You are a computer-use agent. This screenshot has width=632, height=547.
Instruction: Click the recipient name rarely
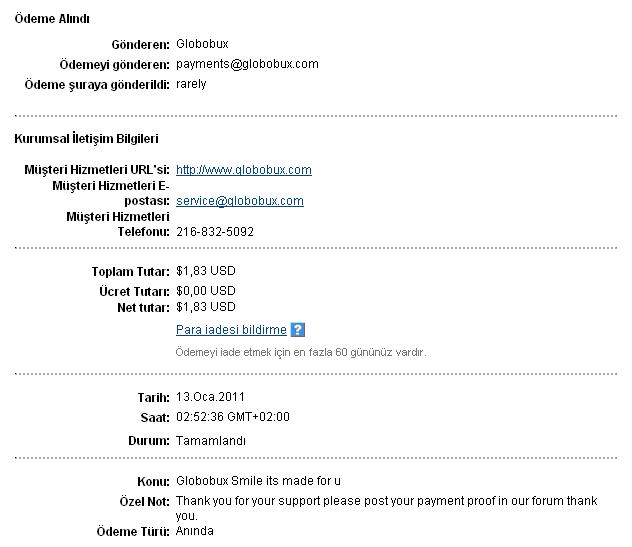[x=191, y=84]
